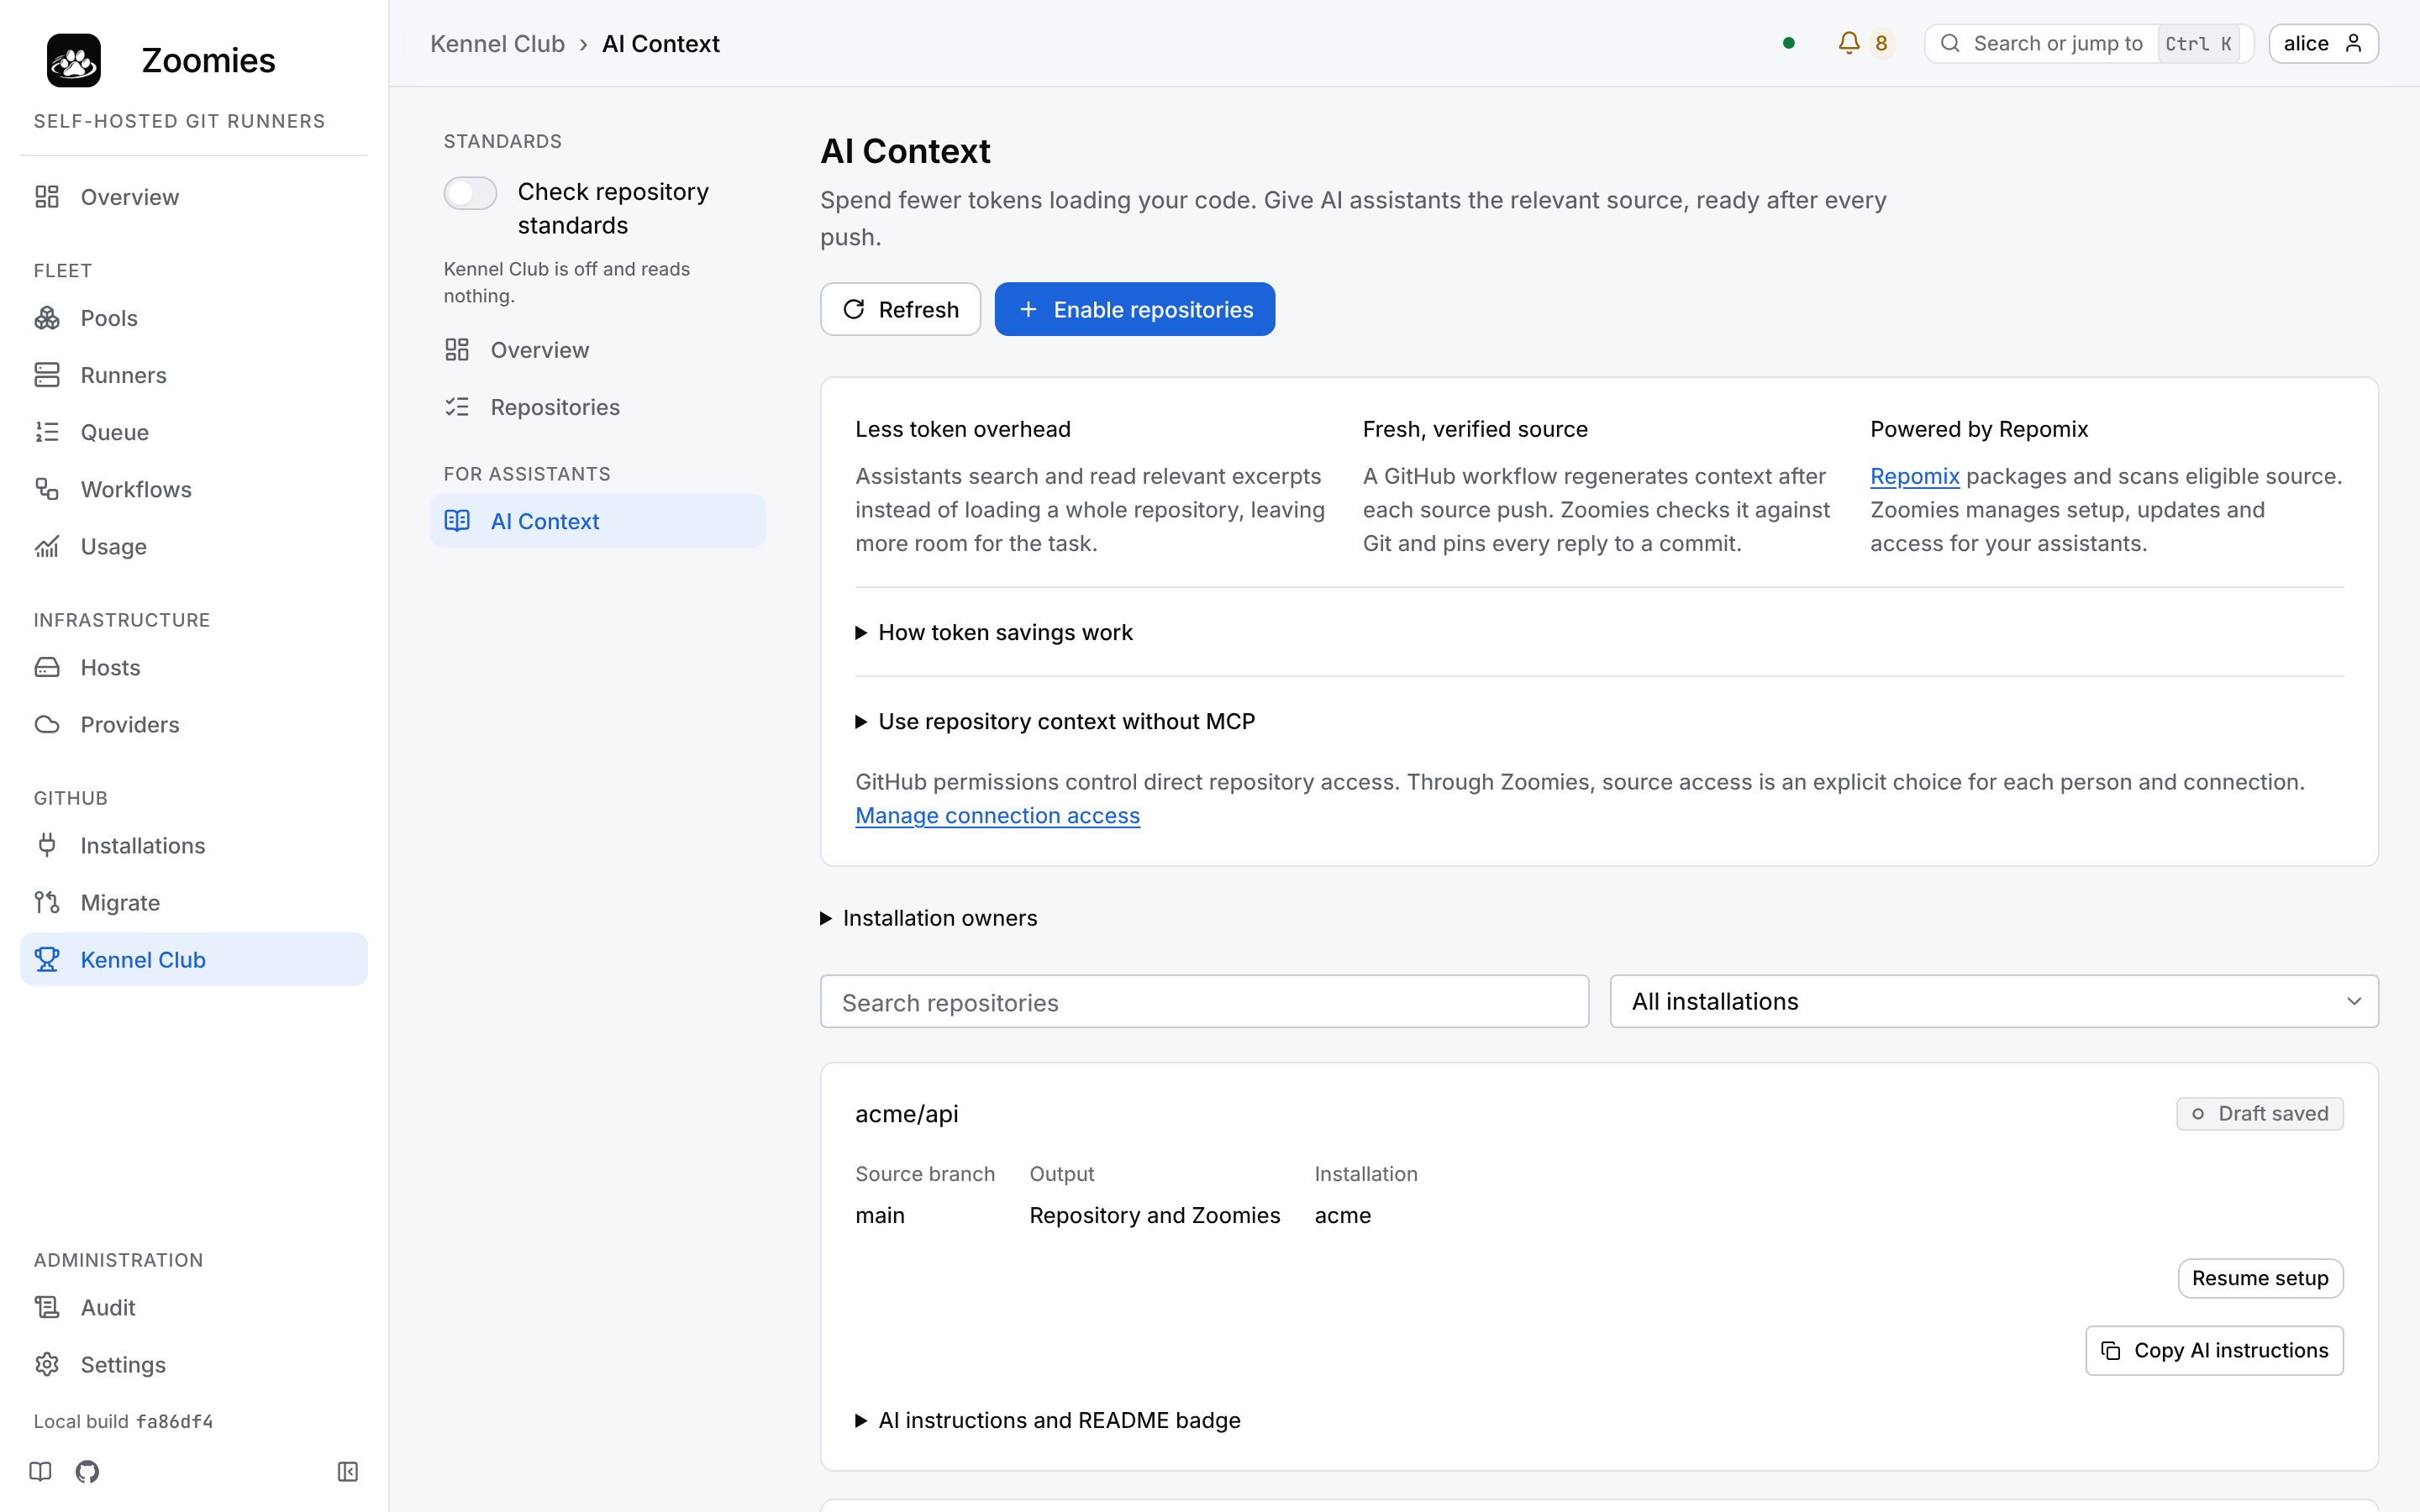Click the Repositories checklist icon
The image size is (2420, 1512).
tap(457, 407)
